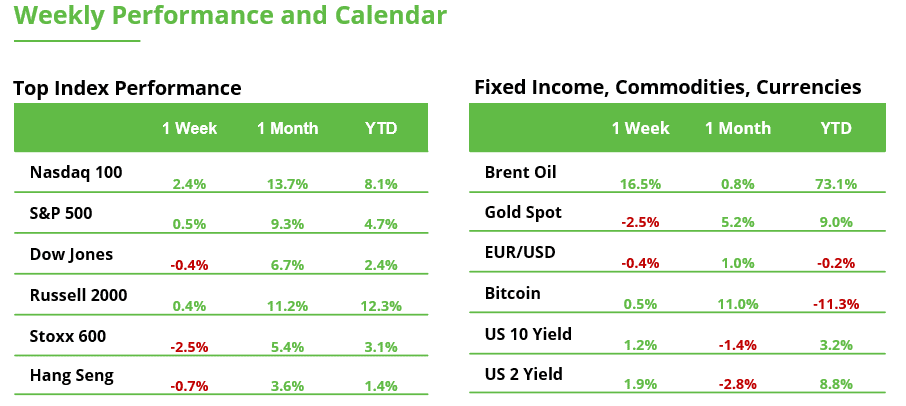The image size is (906, 406).
Task: Click the Nasdaq 100 row label
Action: click(x=76, y=172)
